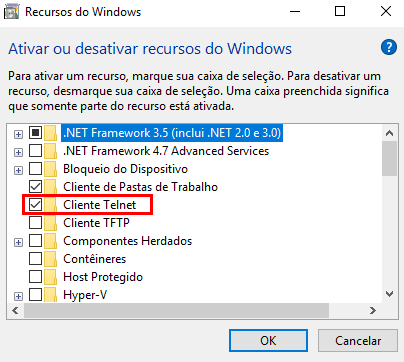Click folder icon beside Host Protegido
Image resolution: width=404 pixels, height=362 pixels.
51,277
